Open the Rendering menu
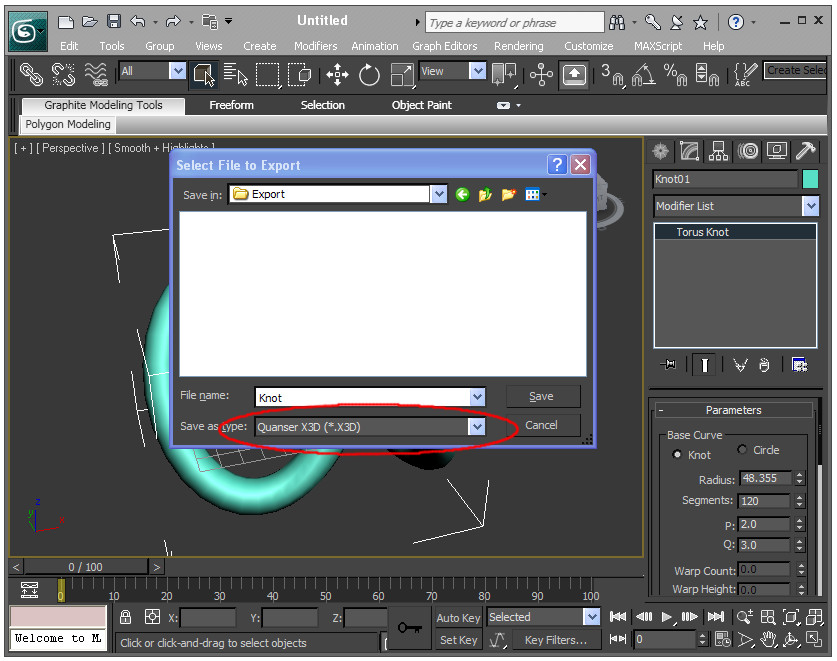 coord(518,45)
